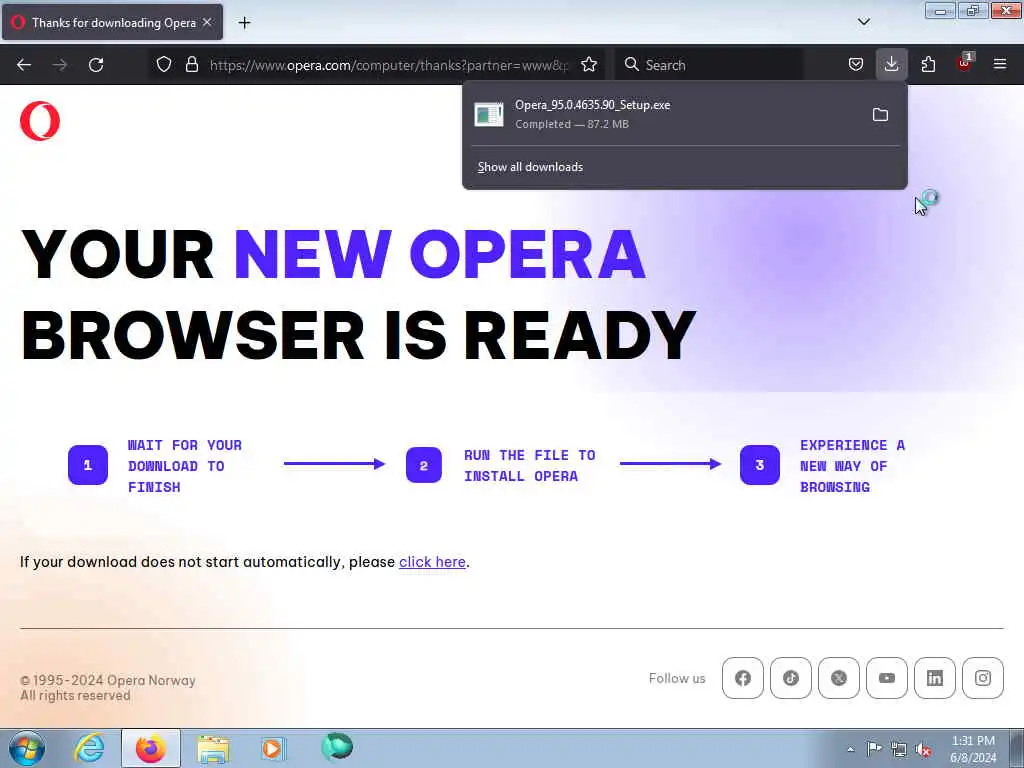Click the download file type icon
This screenshot has width=1024, height=768.
488,114
